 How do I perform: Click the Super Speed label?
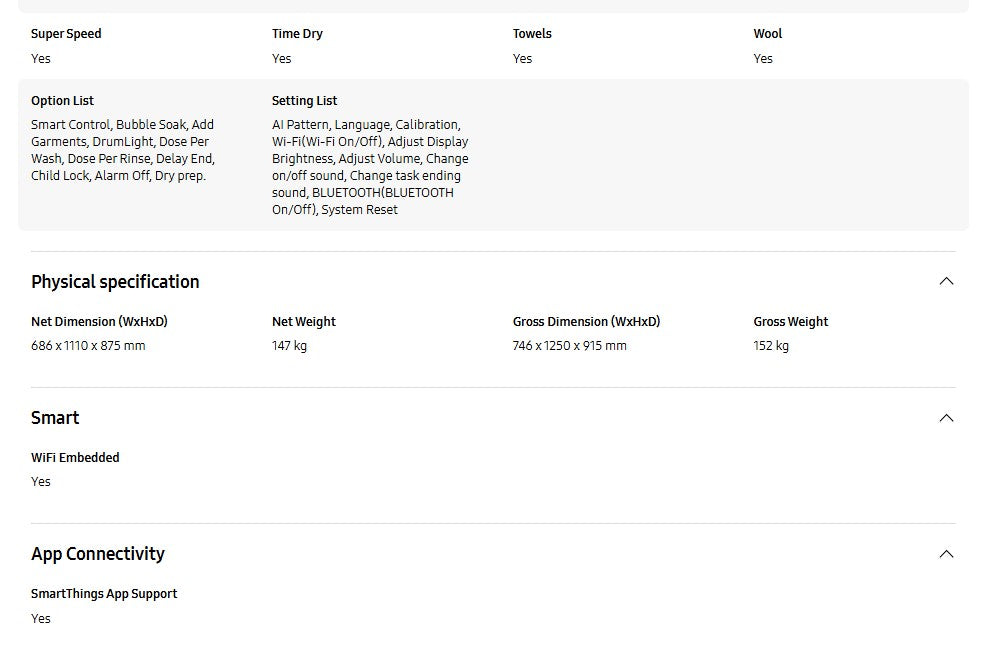(x=66, y=34)
